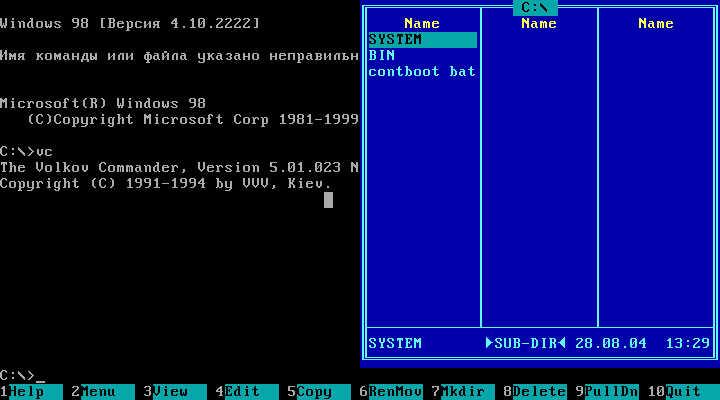The image size is (720, 400).
Task: Click the Russian error message line
Action: (180, 56)
